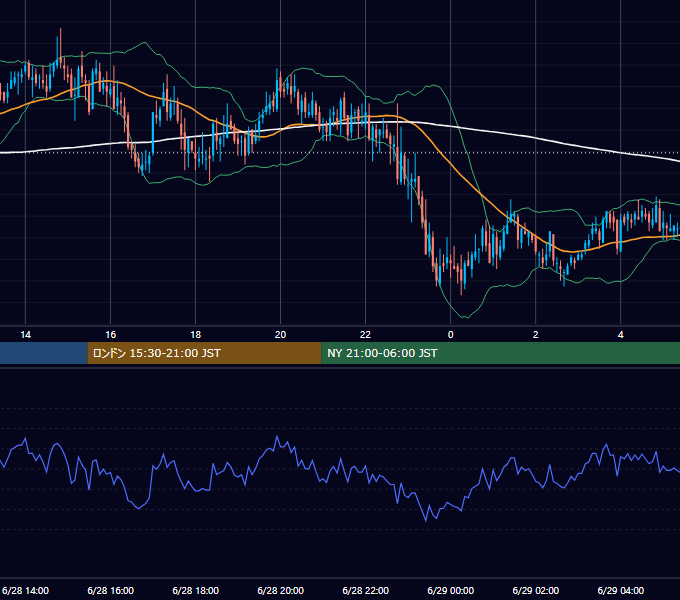
Task: Click the hour label 0 on the price chart axis
Action: point(451,335)
